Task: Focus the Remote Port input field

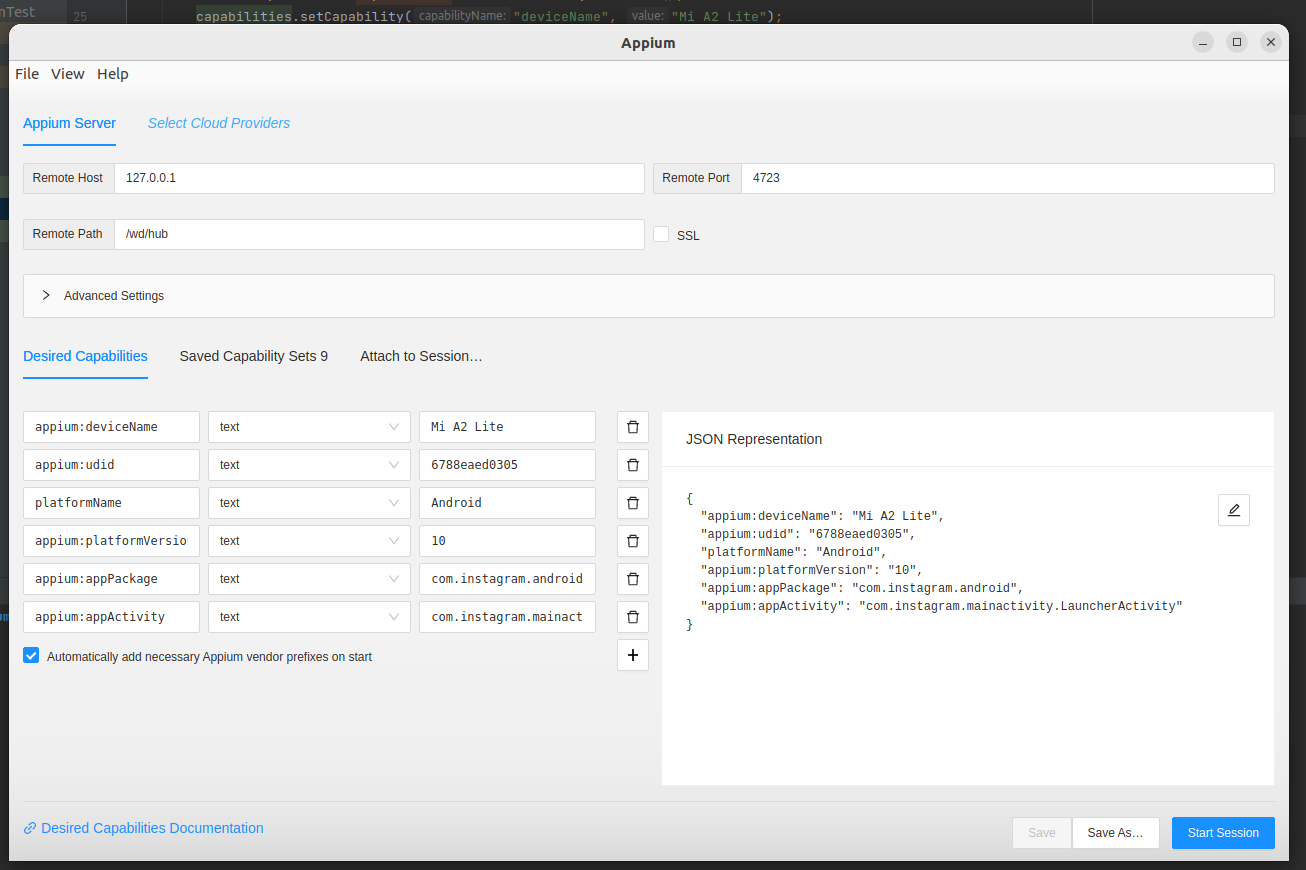Action: pos(1008,178)
